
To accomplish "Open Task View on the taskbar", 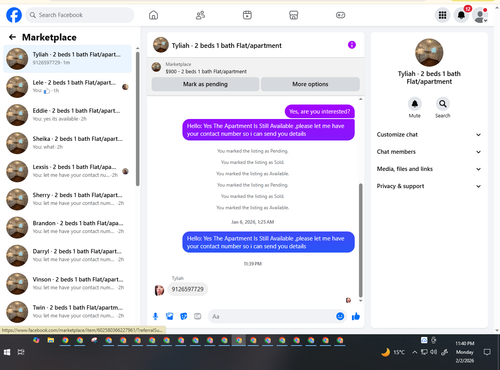I will click(x=21, y=352).
